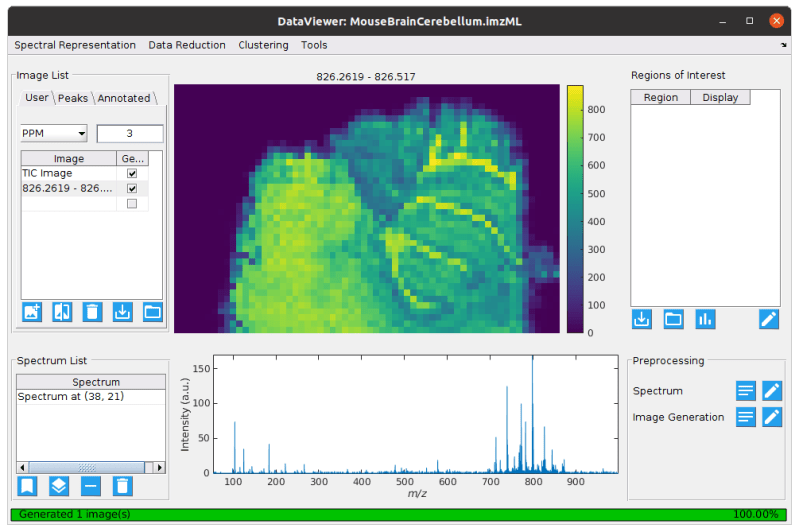Click the Spectrum List scroll left arrow
799x532 pixels.
[x=22, y=467]
